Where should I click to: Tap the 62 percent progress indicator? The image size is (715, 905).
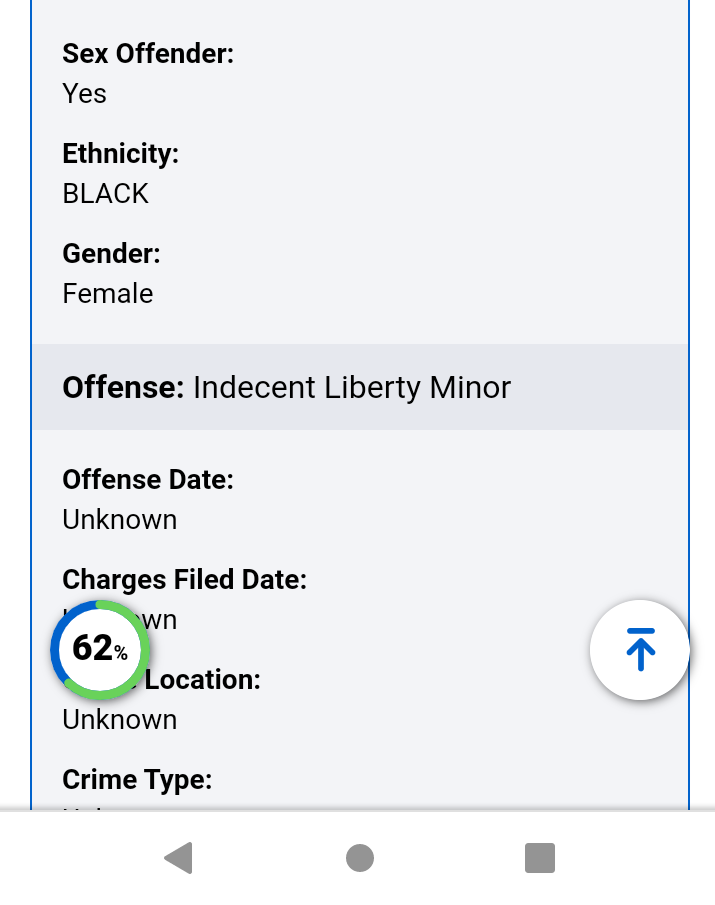point(99,649)
